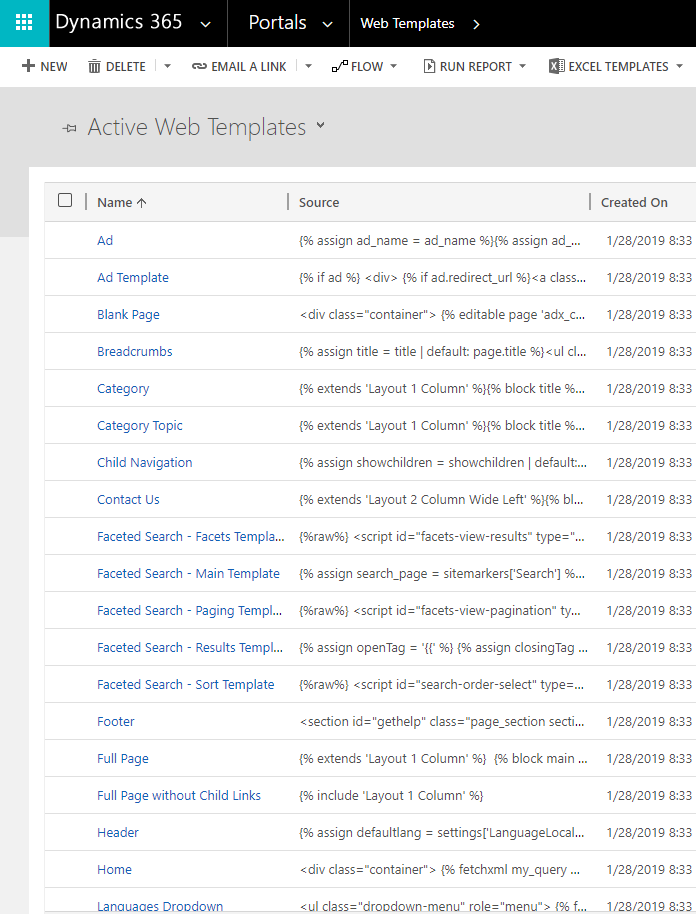
Task: Click the Web Templates breadcrumb item
Action: click(x=407, y=23)
